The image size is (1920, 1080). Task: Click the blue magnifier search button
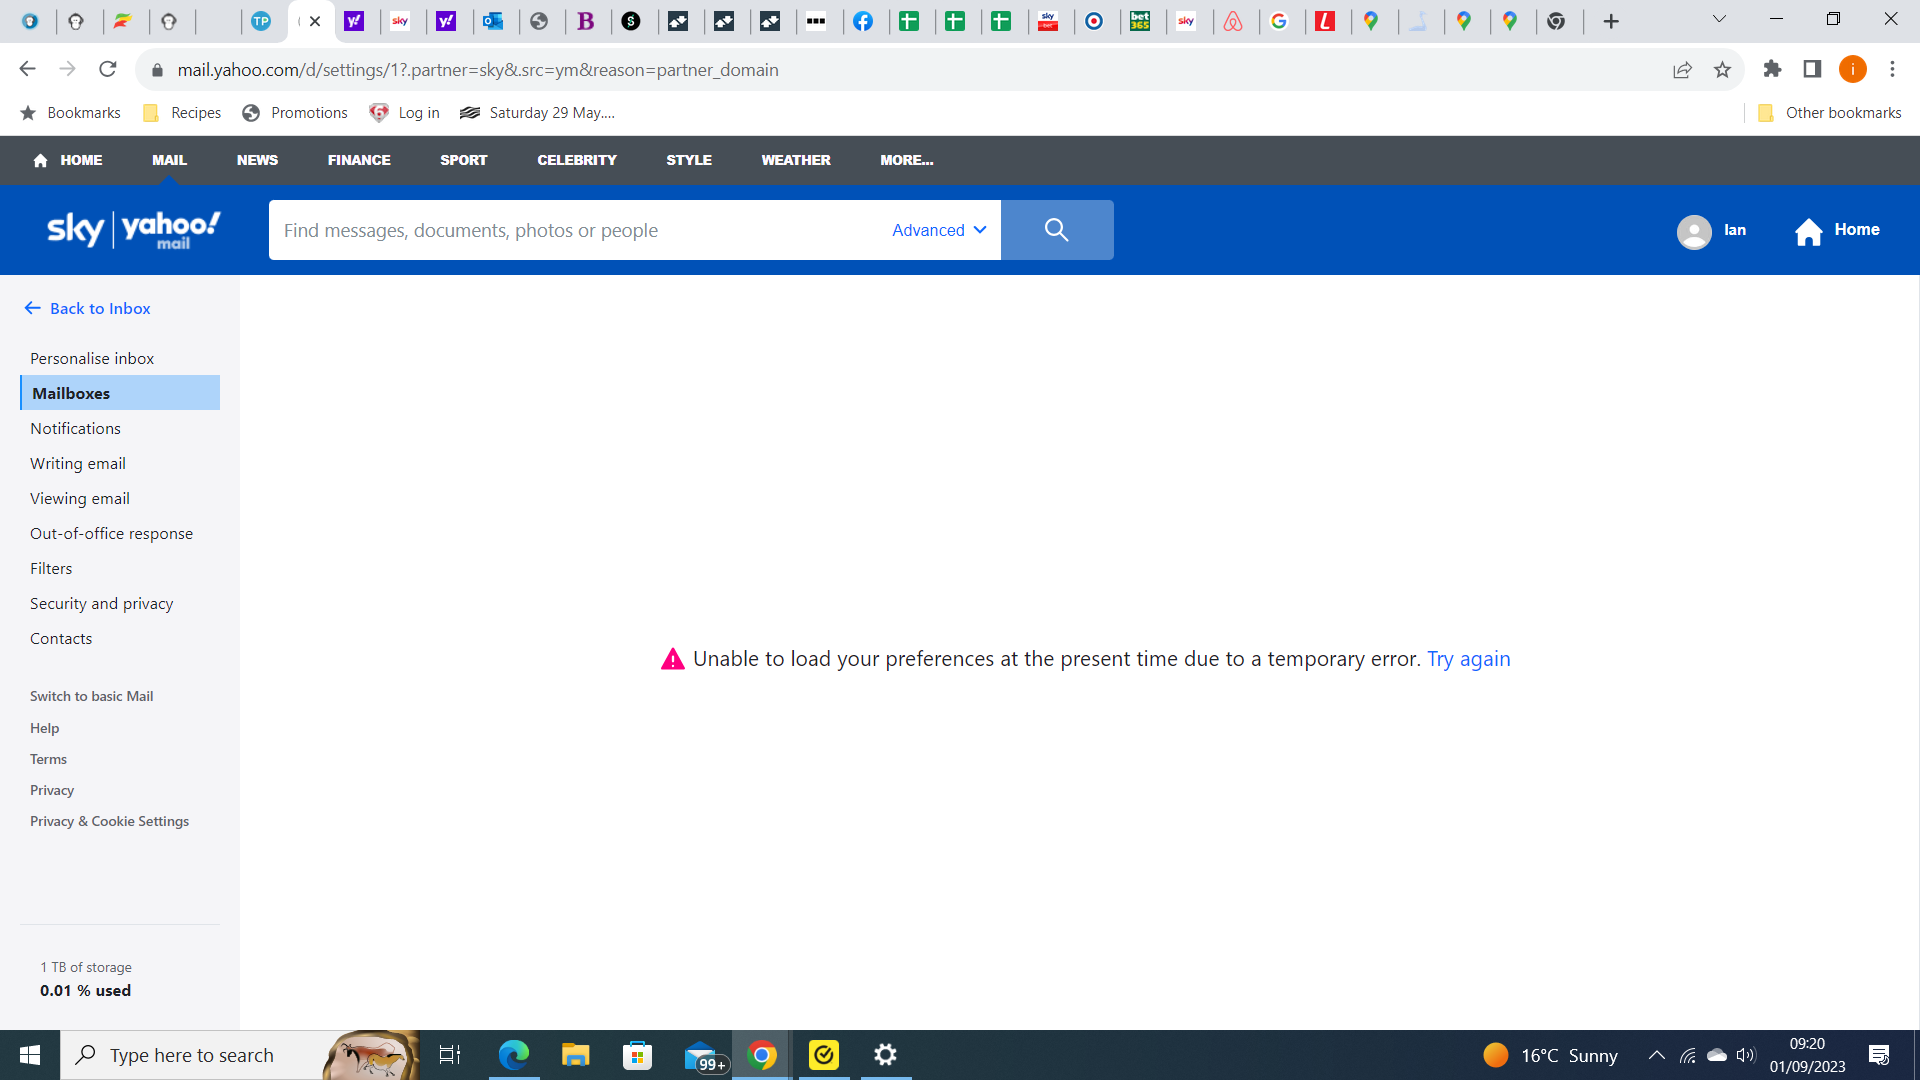[1056, 230]
